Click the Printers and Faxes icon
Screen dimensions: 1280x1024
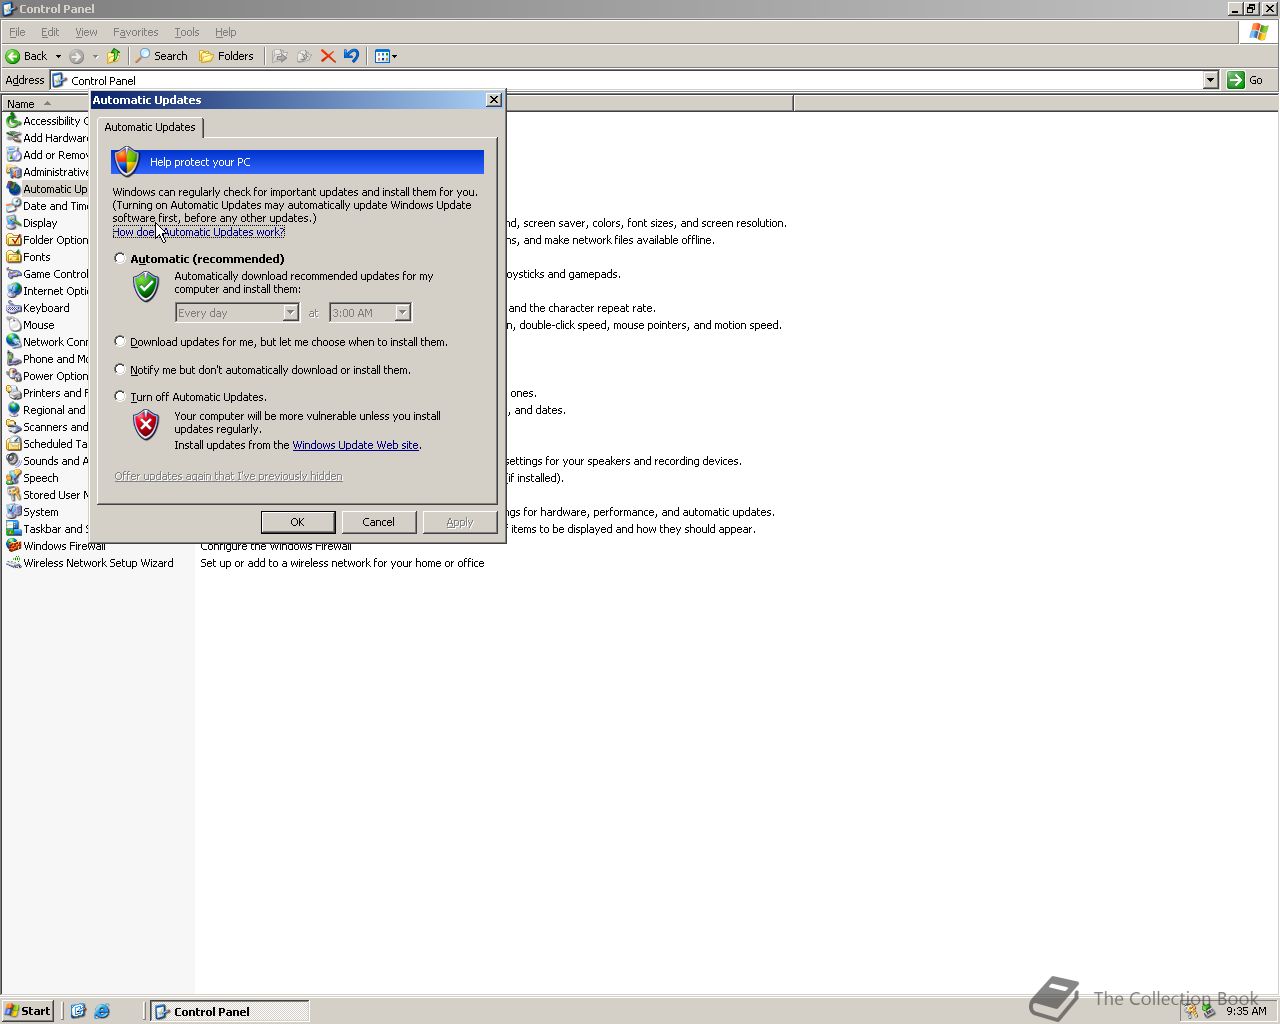pos(14,393)
